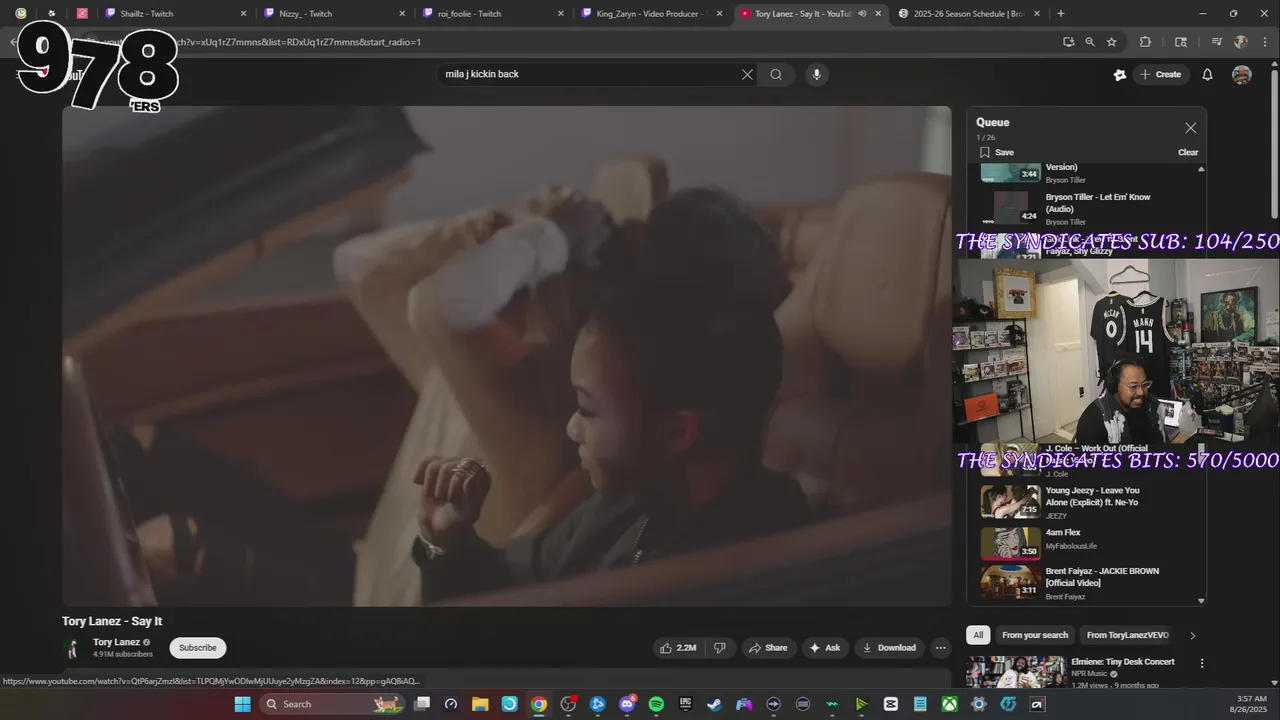Open the Chrome three-dot menu
The width and height of the screenshot is (1280, 720).
click(1264, 42)
